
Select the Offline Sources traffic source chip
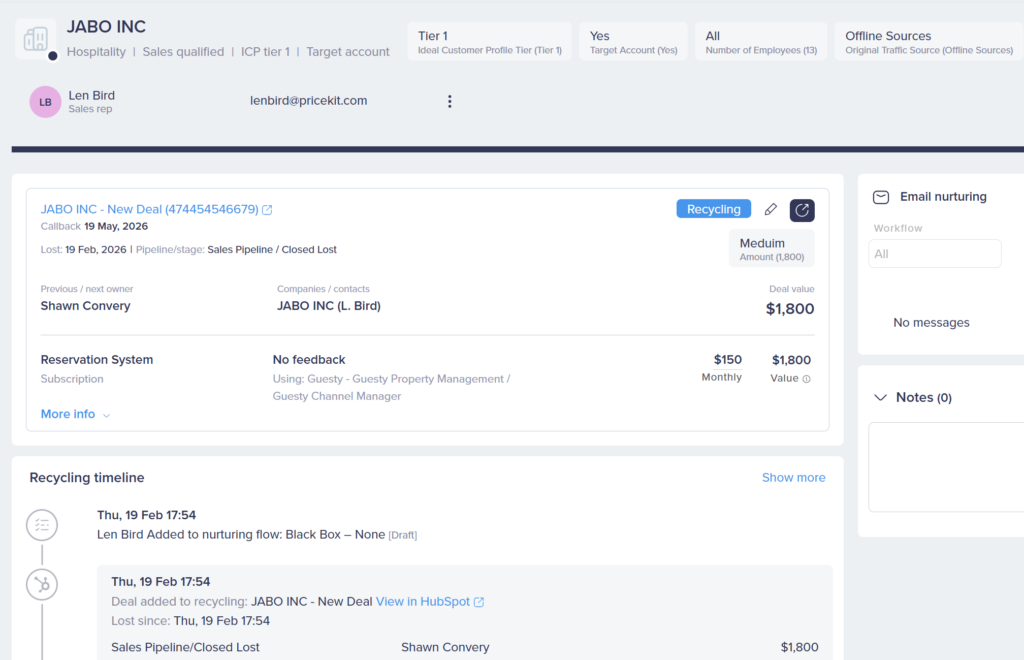coord(929,42)
